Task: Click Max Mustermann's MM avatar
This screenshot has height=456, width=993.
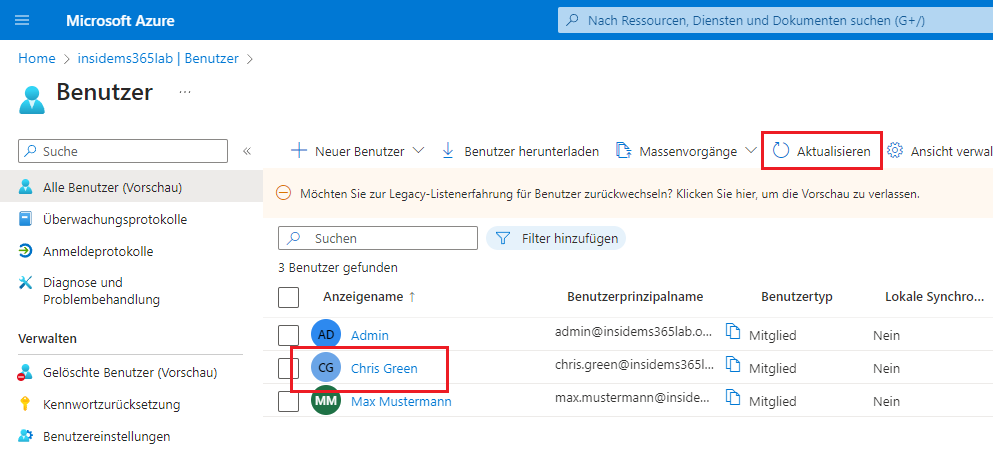Action: (326, 401)
